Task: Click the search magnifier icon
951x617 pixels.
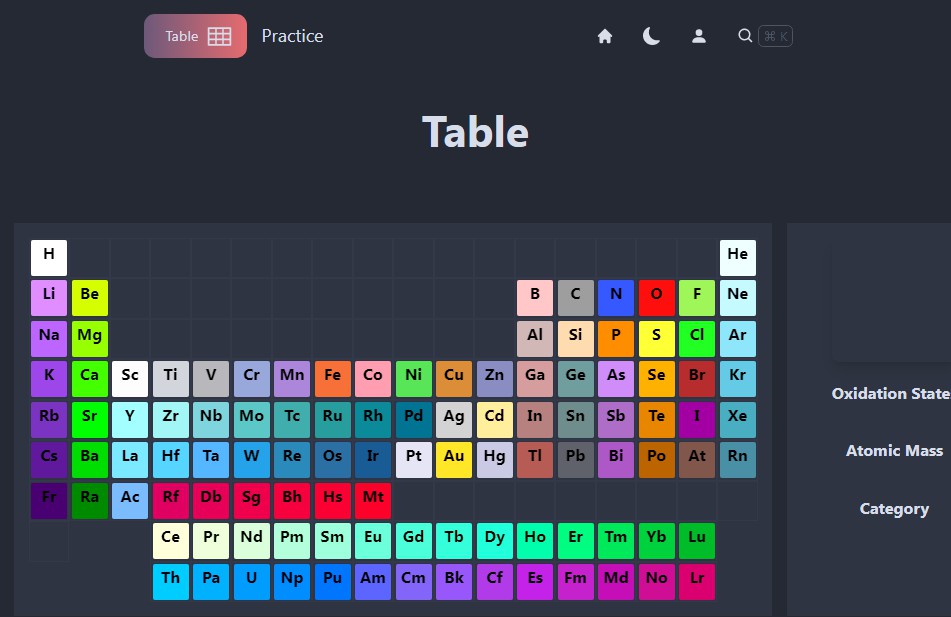Action: coord(745,35)
